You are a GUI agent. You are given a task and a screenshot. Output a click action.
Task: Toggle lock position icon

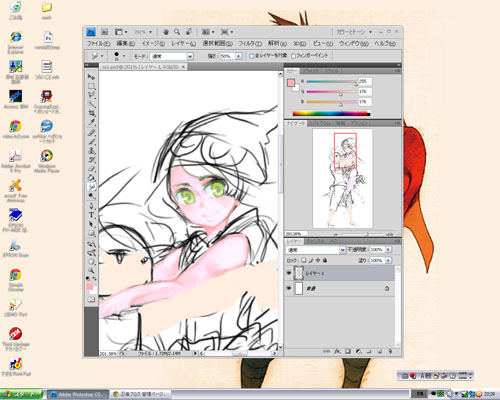point(318,260)
